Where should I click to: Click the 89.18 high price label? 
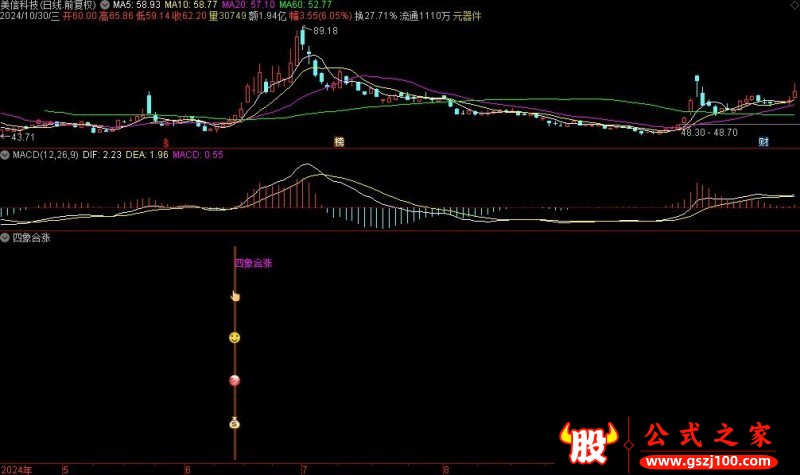pyautogui.click(x=325, y=31)
